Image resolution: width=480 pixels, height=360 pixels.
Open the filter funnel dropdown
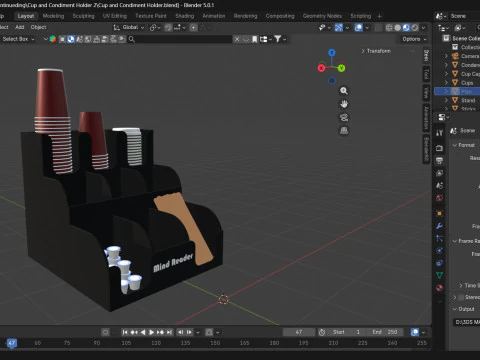280,39
